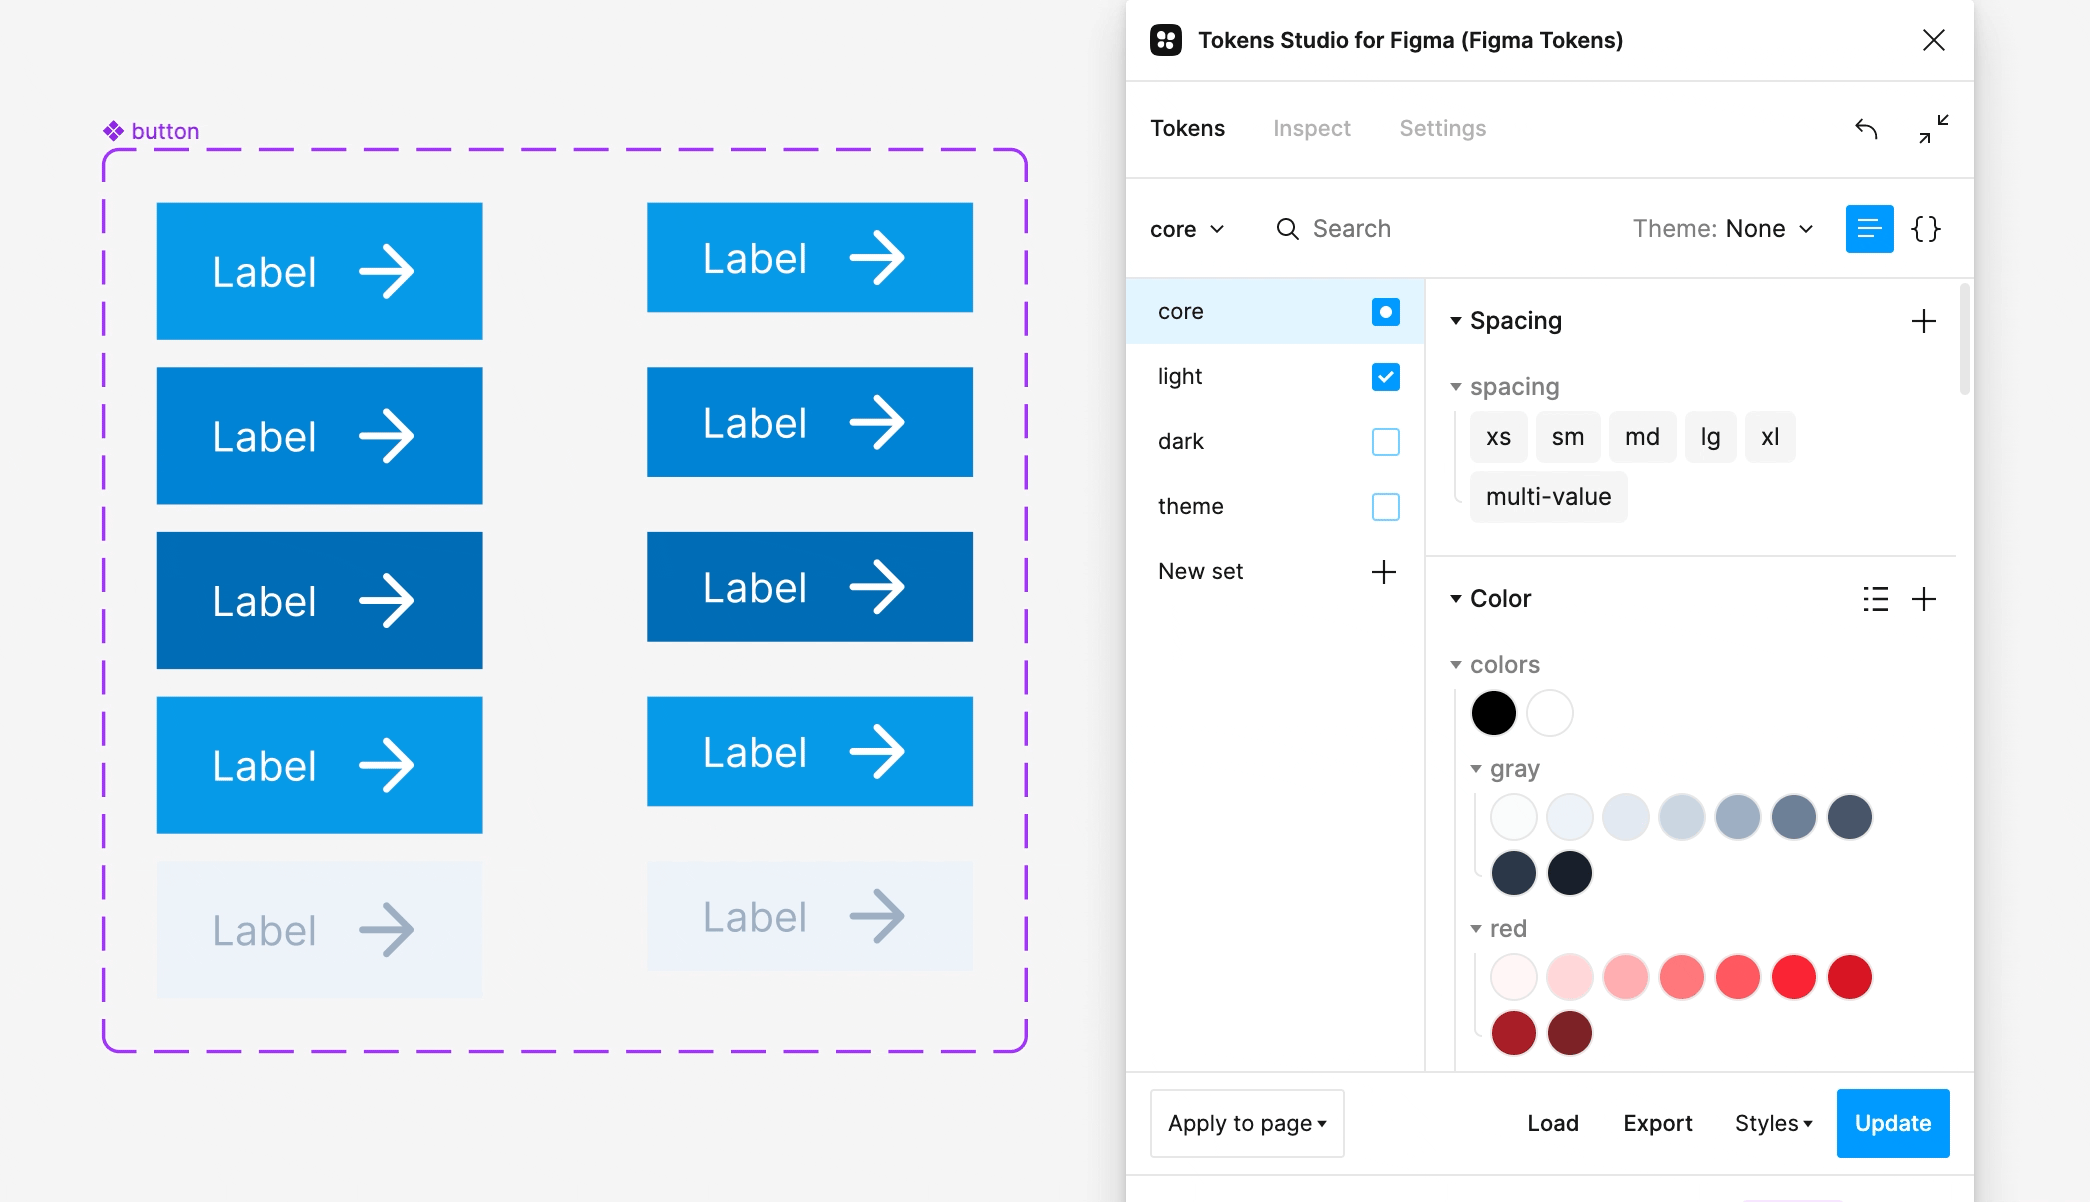Minimize plugin with the collapse arrows icon

click(x=1934, y=129)
